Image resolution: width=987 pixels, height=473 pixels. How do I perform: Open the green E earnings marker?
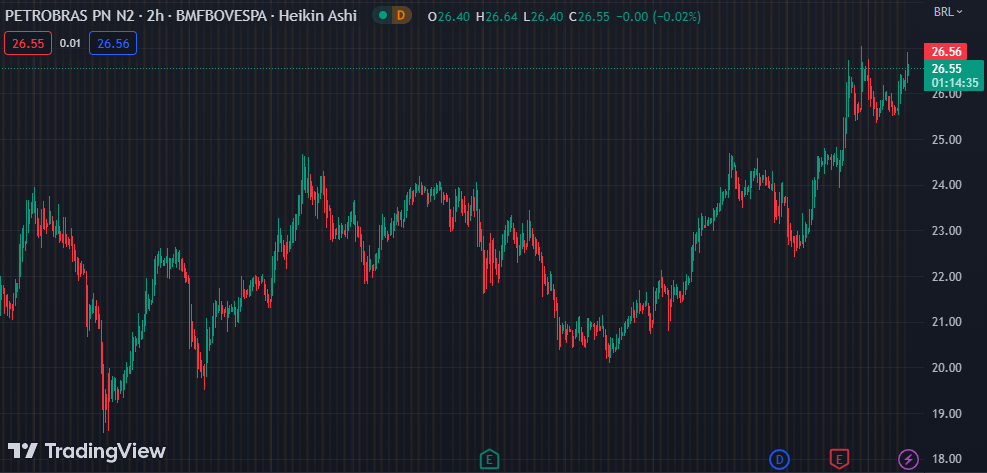coord(489,459)
